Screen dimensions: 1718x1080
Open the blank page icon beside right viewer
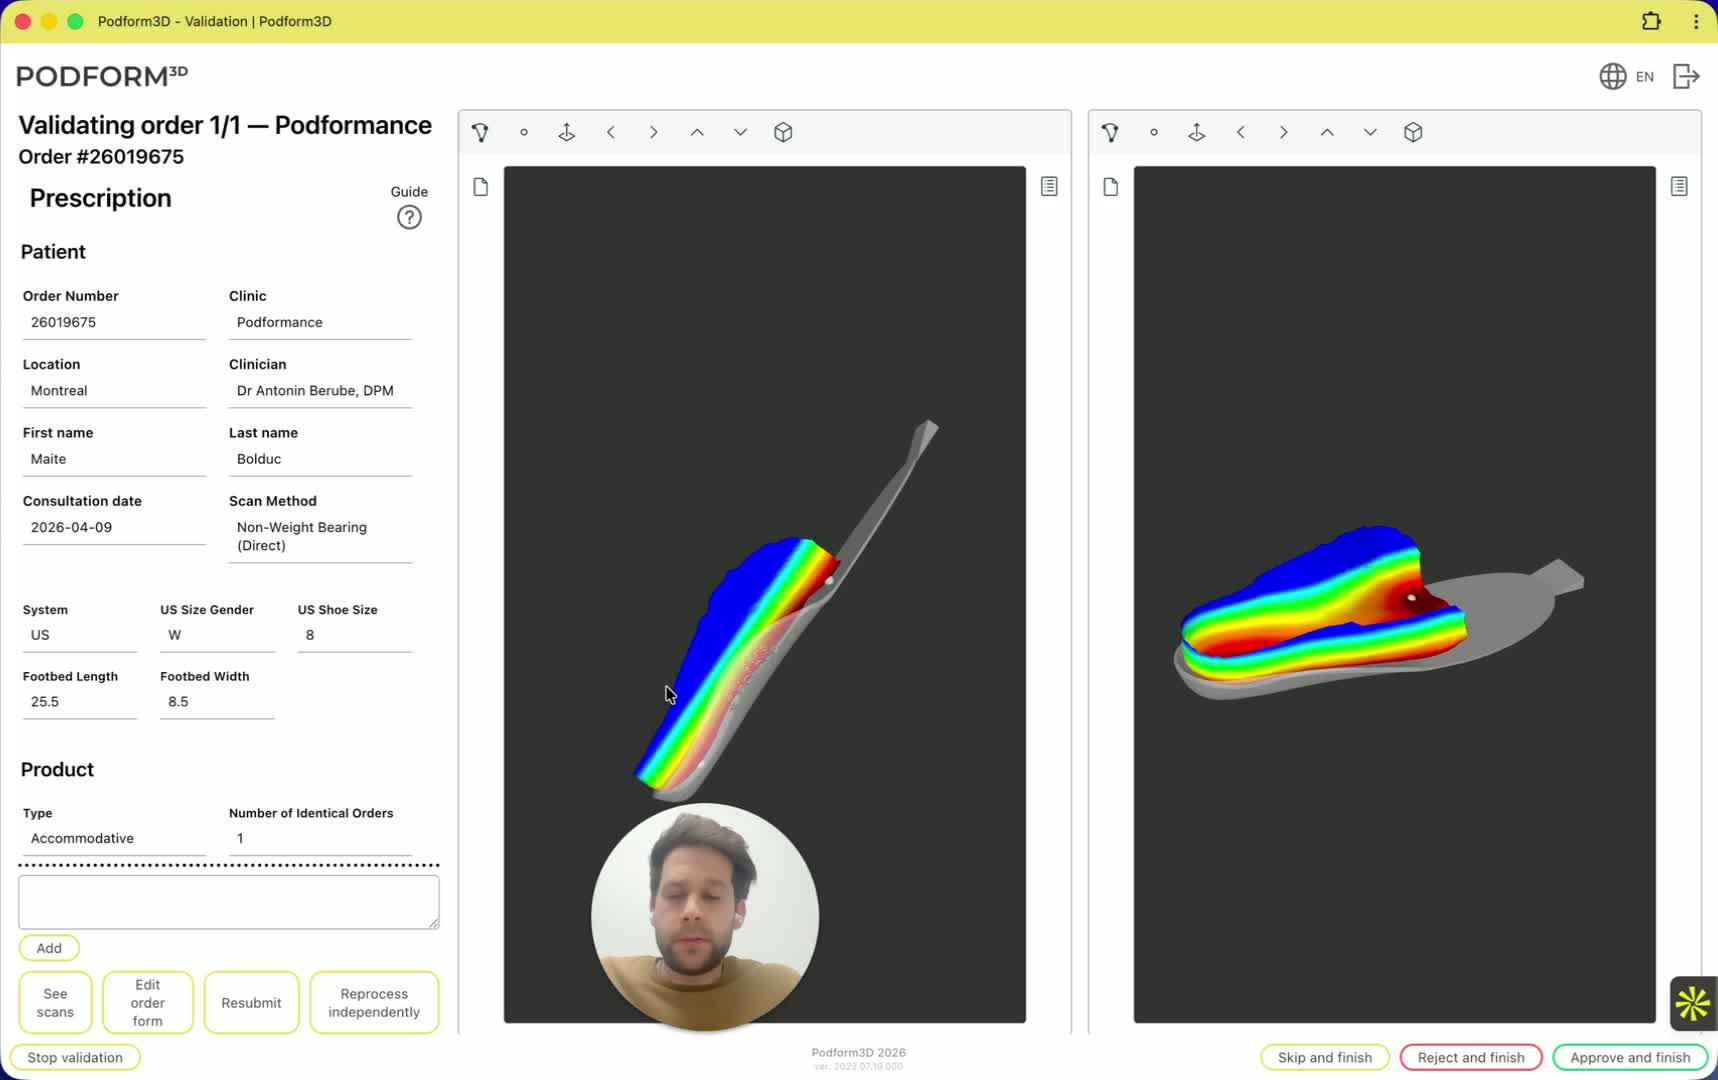click(1111, 187)
